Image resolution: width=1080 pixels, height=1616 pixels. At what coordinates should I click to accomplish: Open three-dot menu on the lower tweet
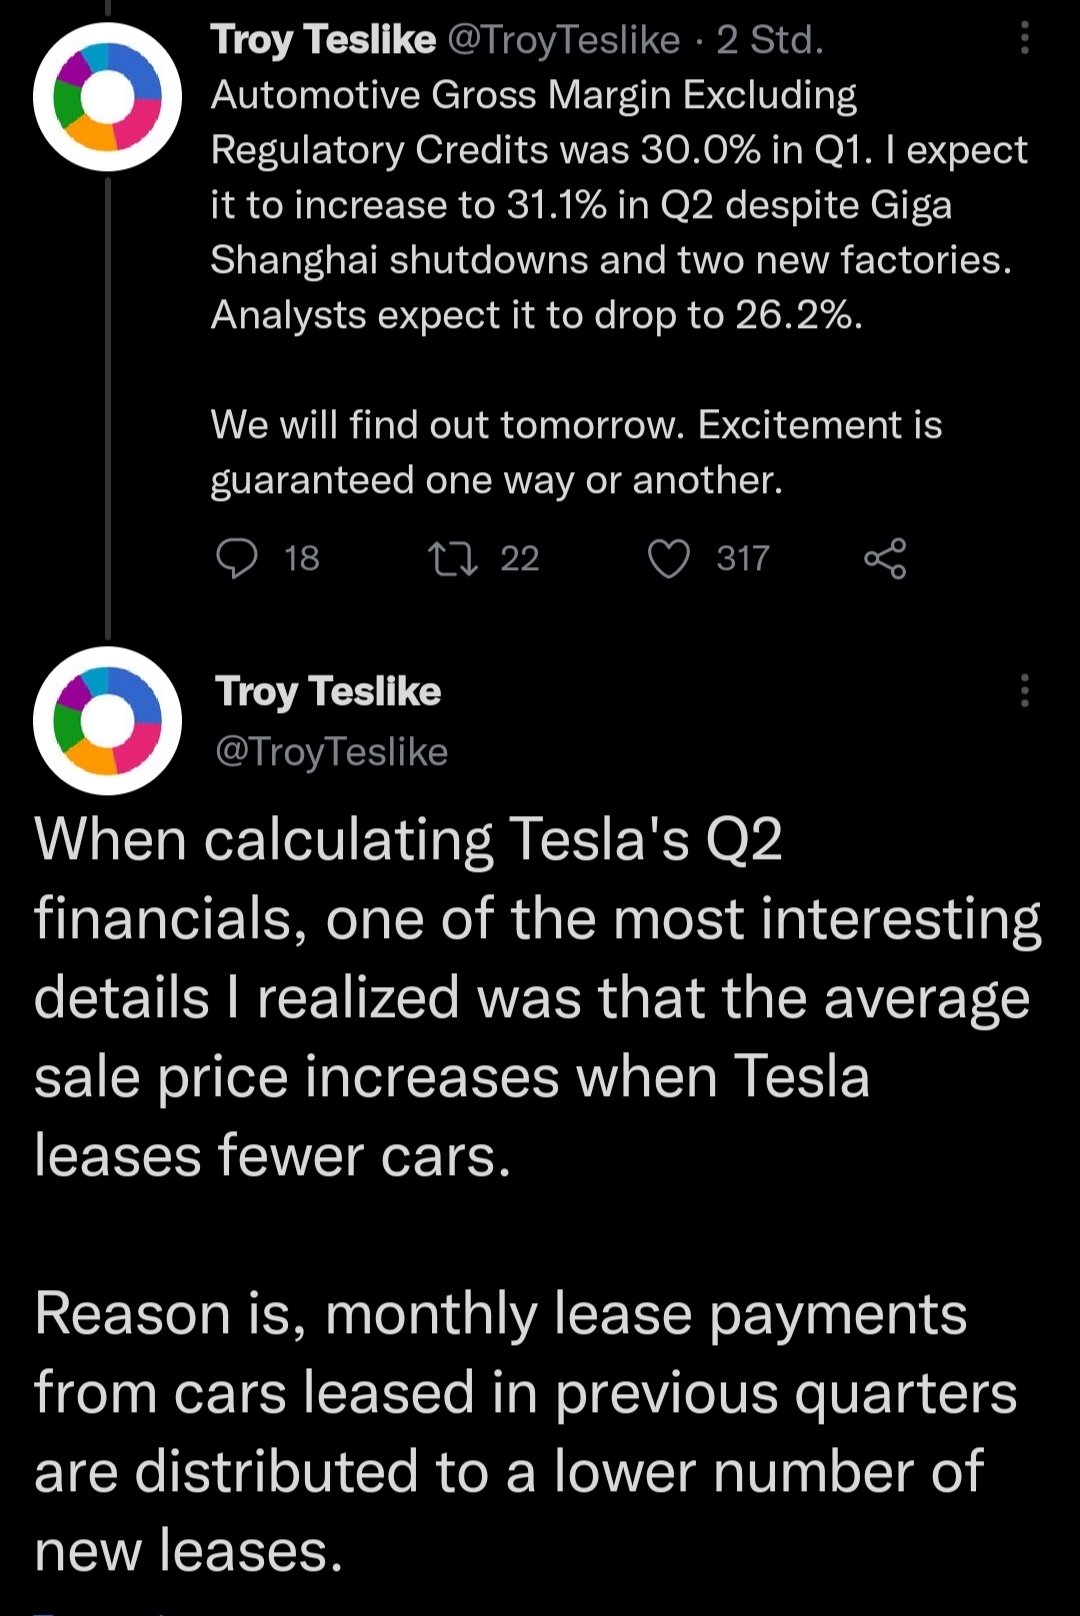point(1024,690)
